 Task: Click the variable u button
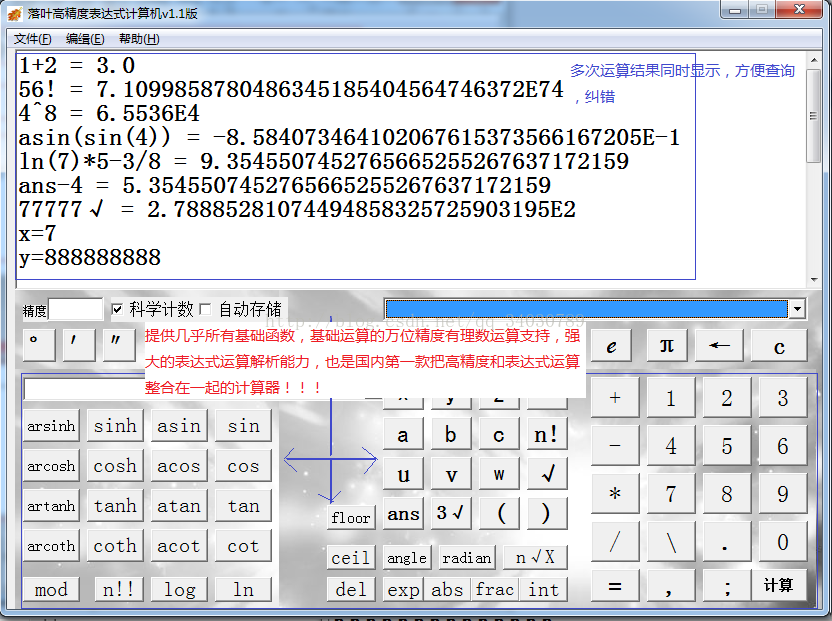[x=403, y=474]
